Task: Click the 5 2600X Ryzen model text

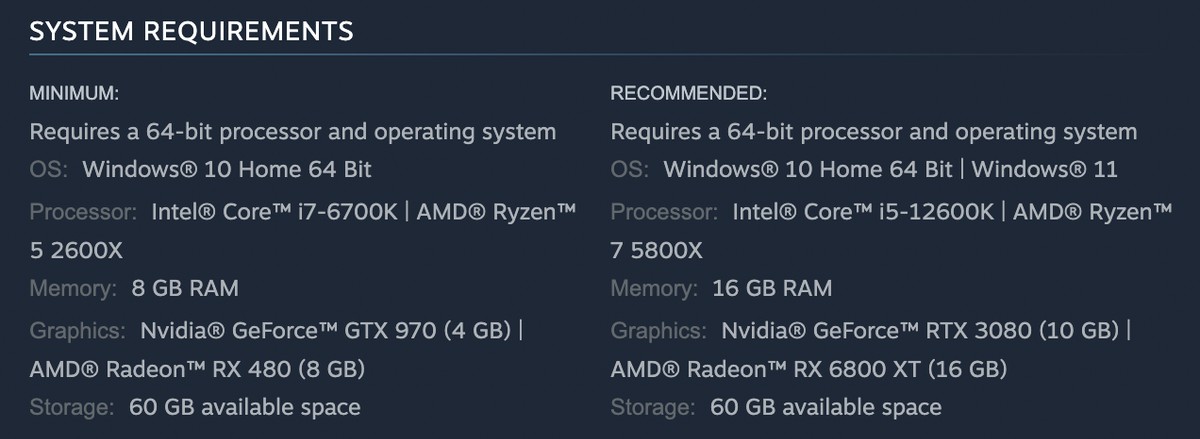Action: point(76,251)
